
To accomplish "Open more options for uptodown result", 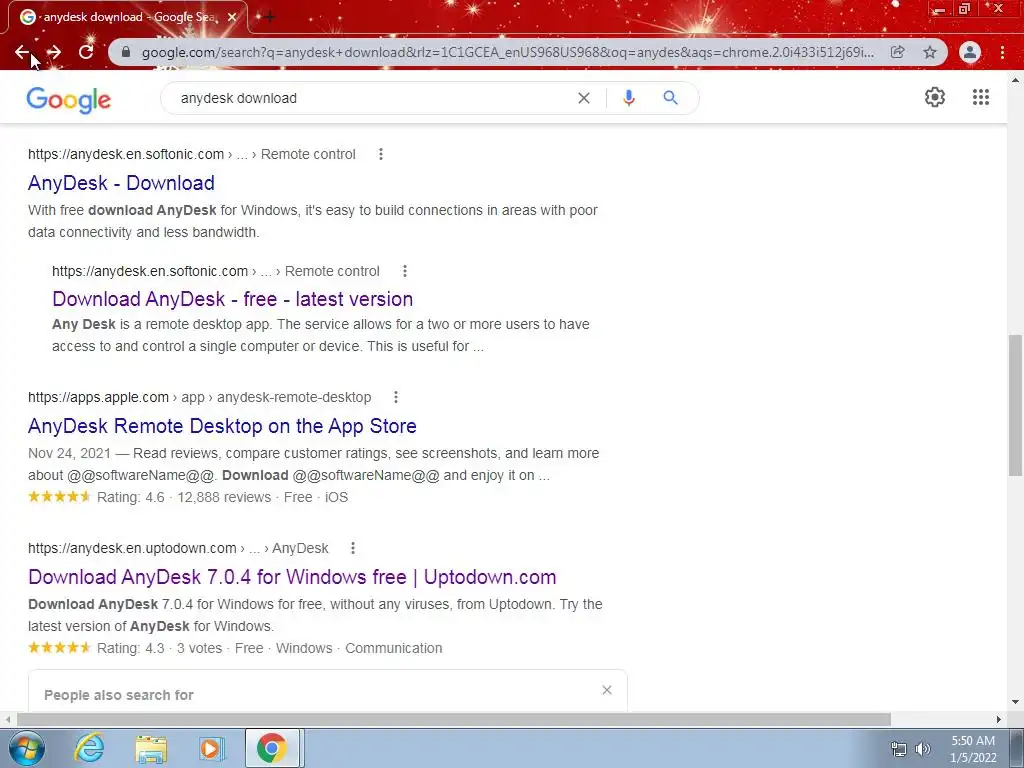I will 353,548.
